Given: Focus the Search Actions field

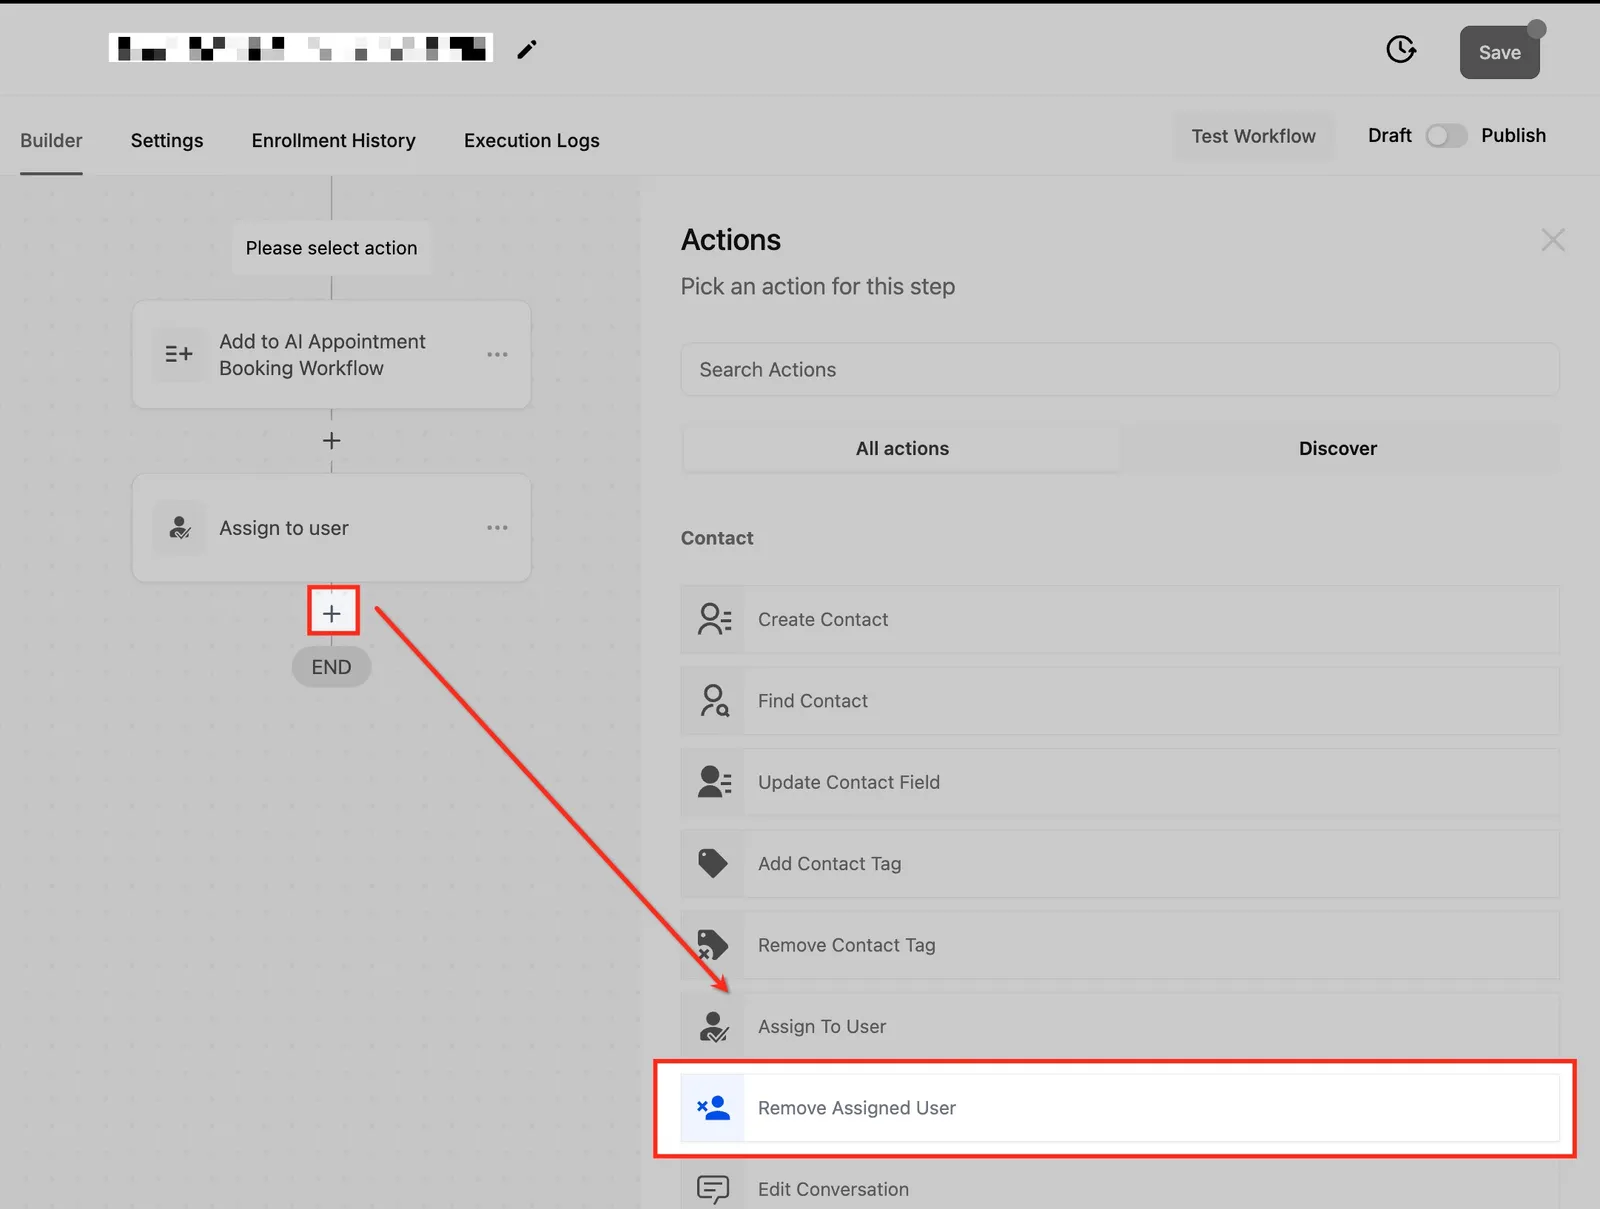Looking at the screenshot, I should click(1120, 370).
